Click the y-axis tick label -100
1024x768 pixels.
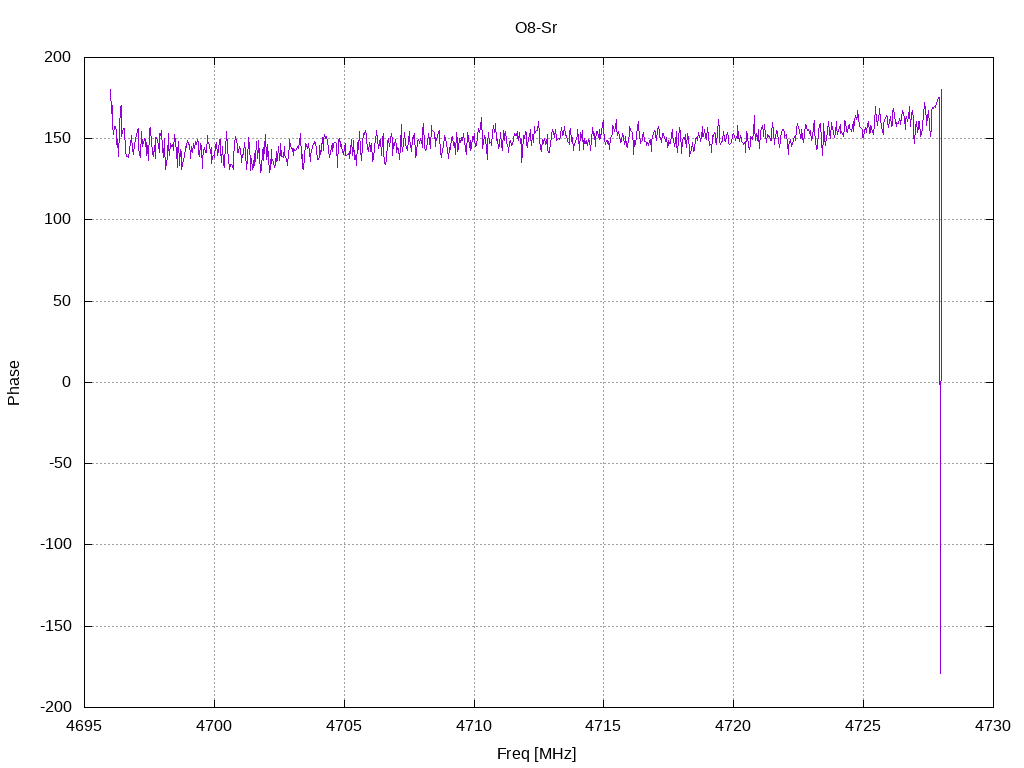coord(56,544)
